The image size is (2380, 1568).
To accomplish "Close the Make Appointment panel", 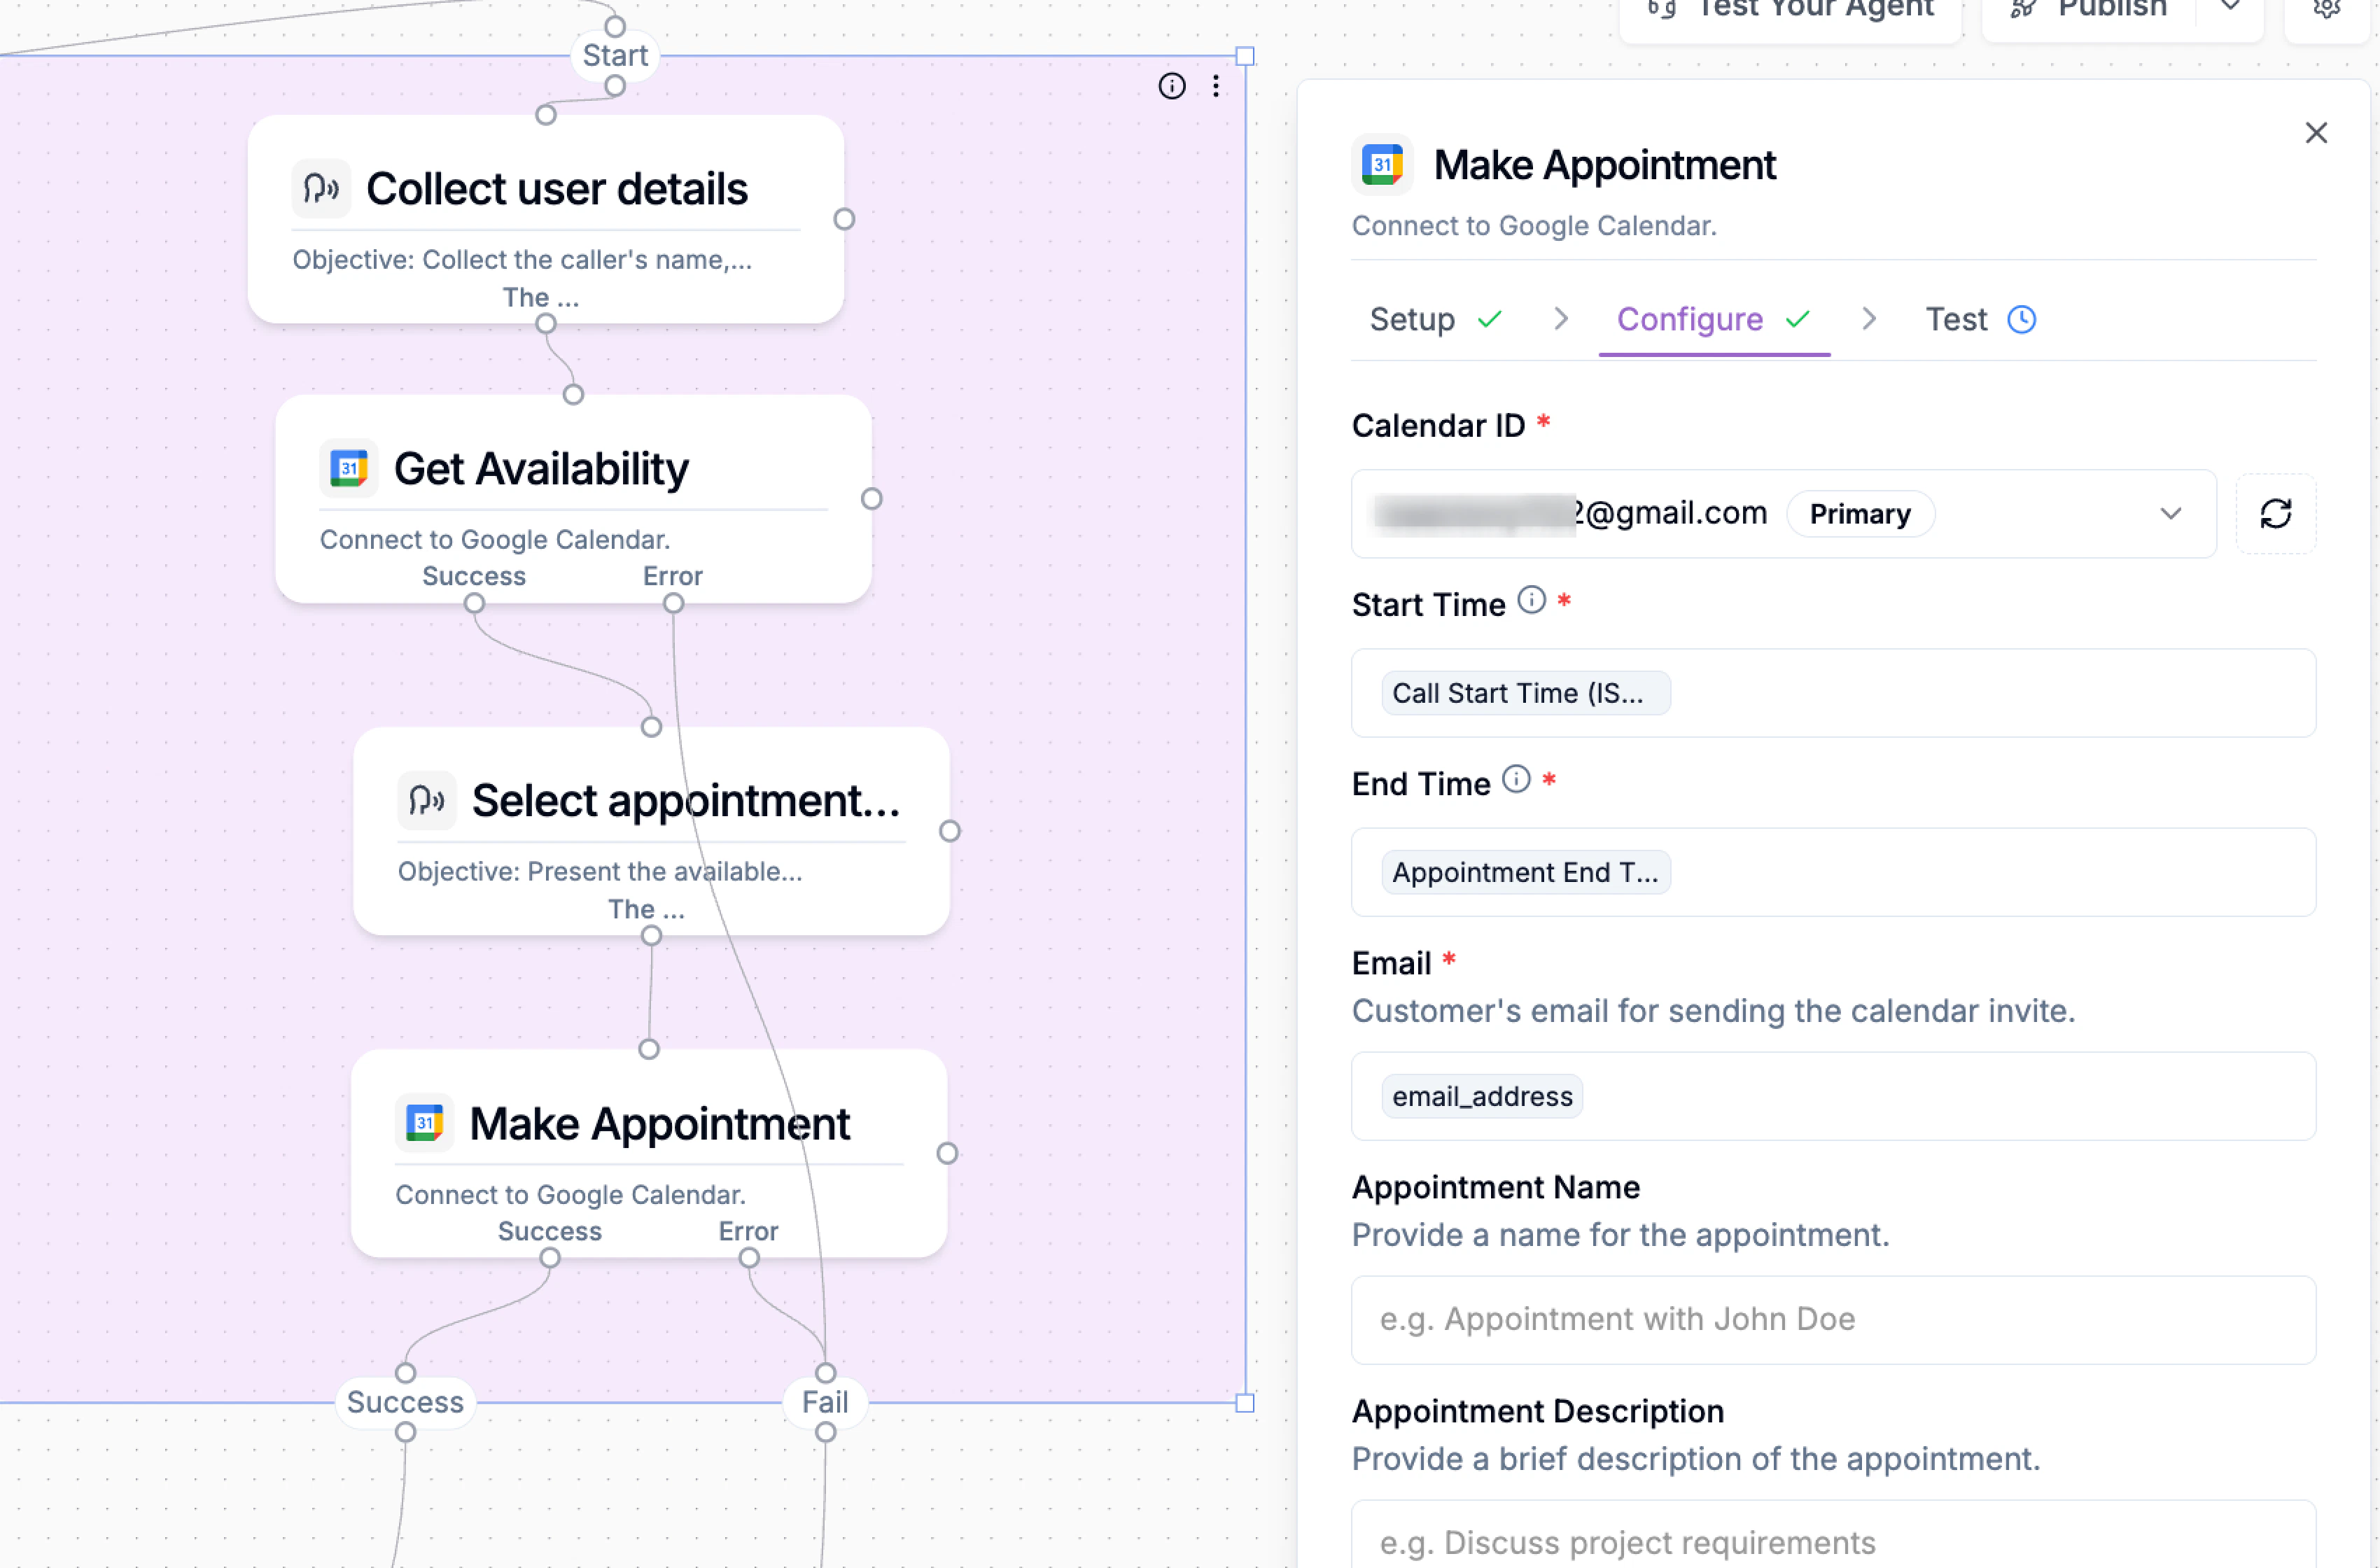I will click(2315, 133).
